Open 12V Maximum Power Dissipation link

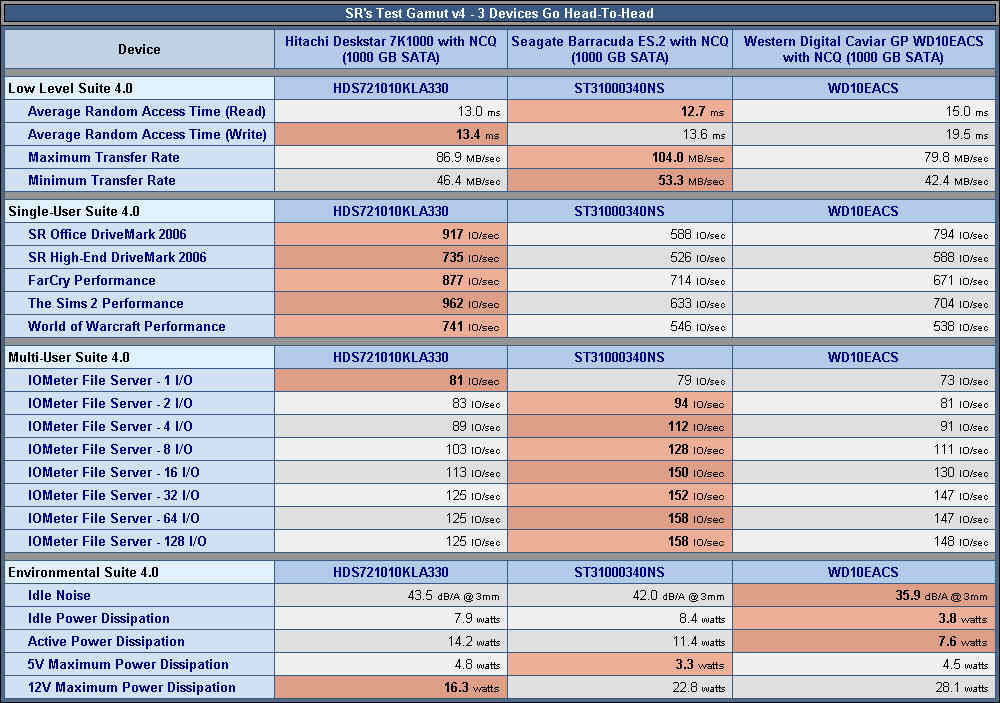[x=132, y=687]
